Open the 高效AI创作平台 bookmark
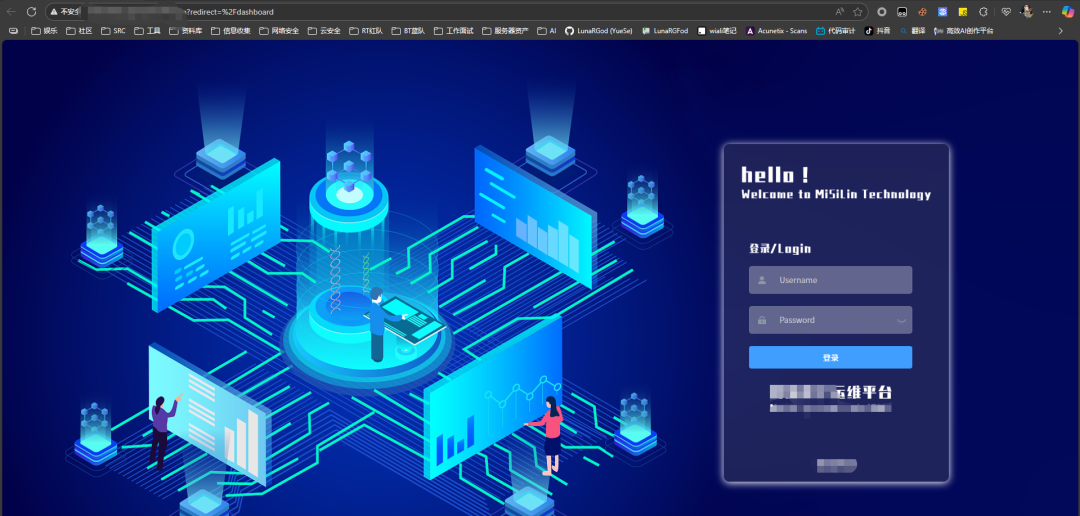This screenshot has width=1080, height=516. click(964, 30)
